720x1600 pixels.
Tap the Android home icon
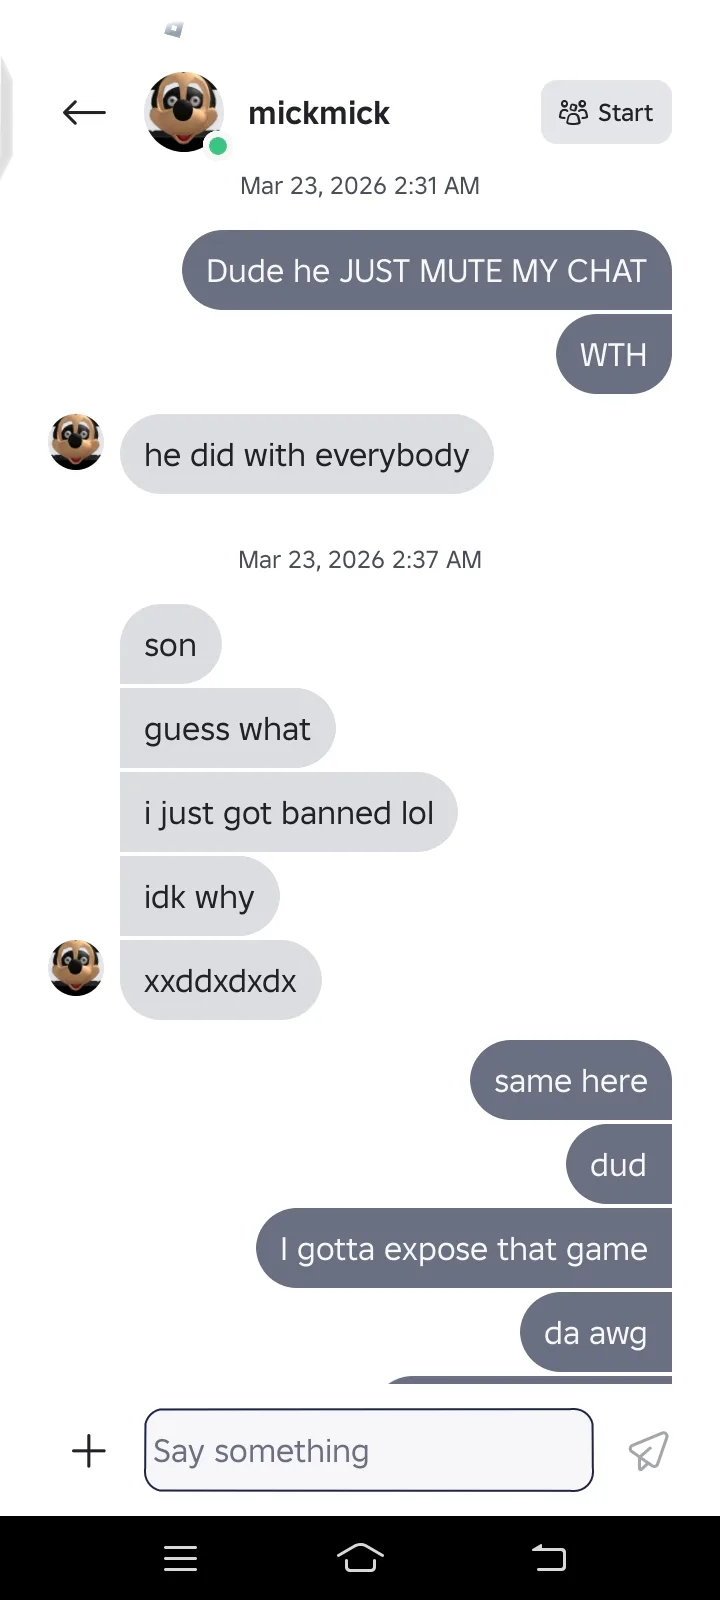360,1557
